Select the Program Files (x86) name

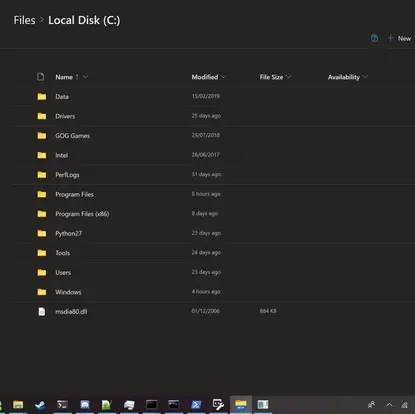82,214
